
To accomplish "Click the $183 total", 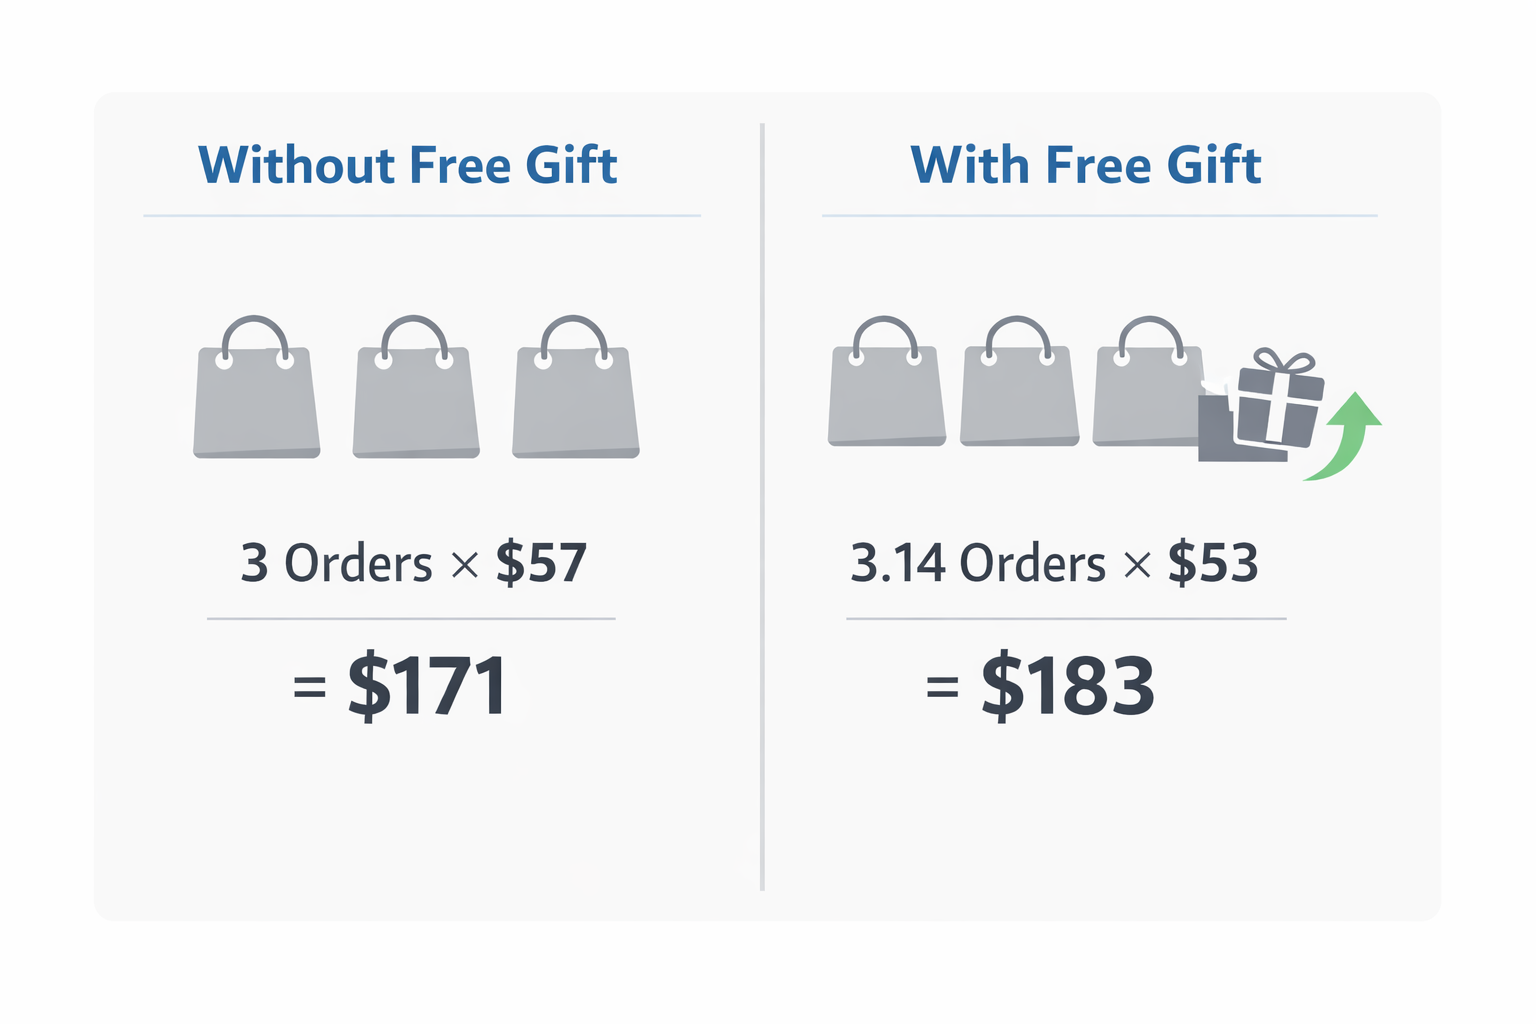I will pyautogui.click(x=1068, y=687).
